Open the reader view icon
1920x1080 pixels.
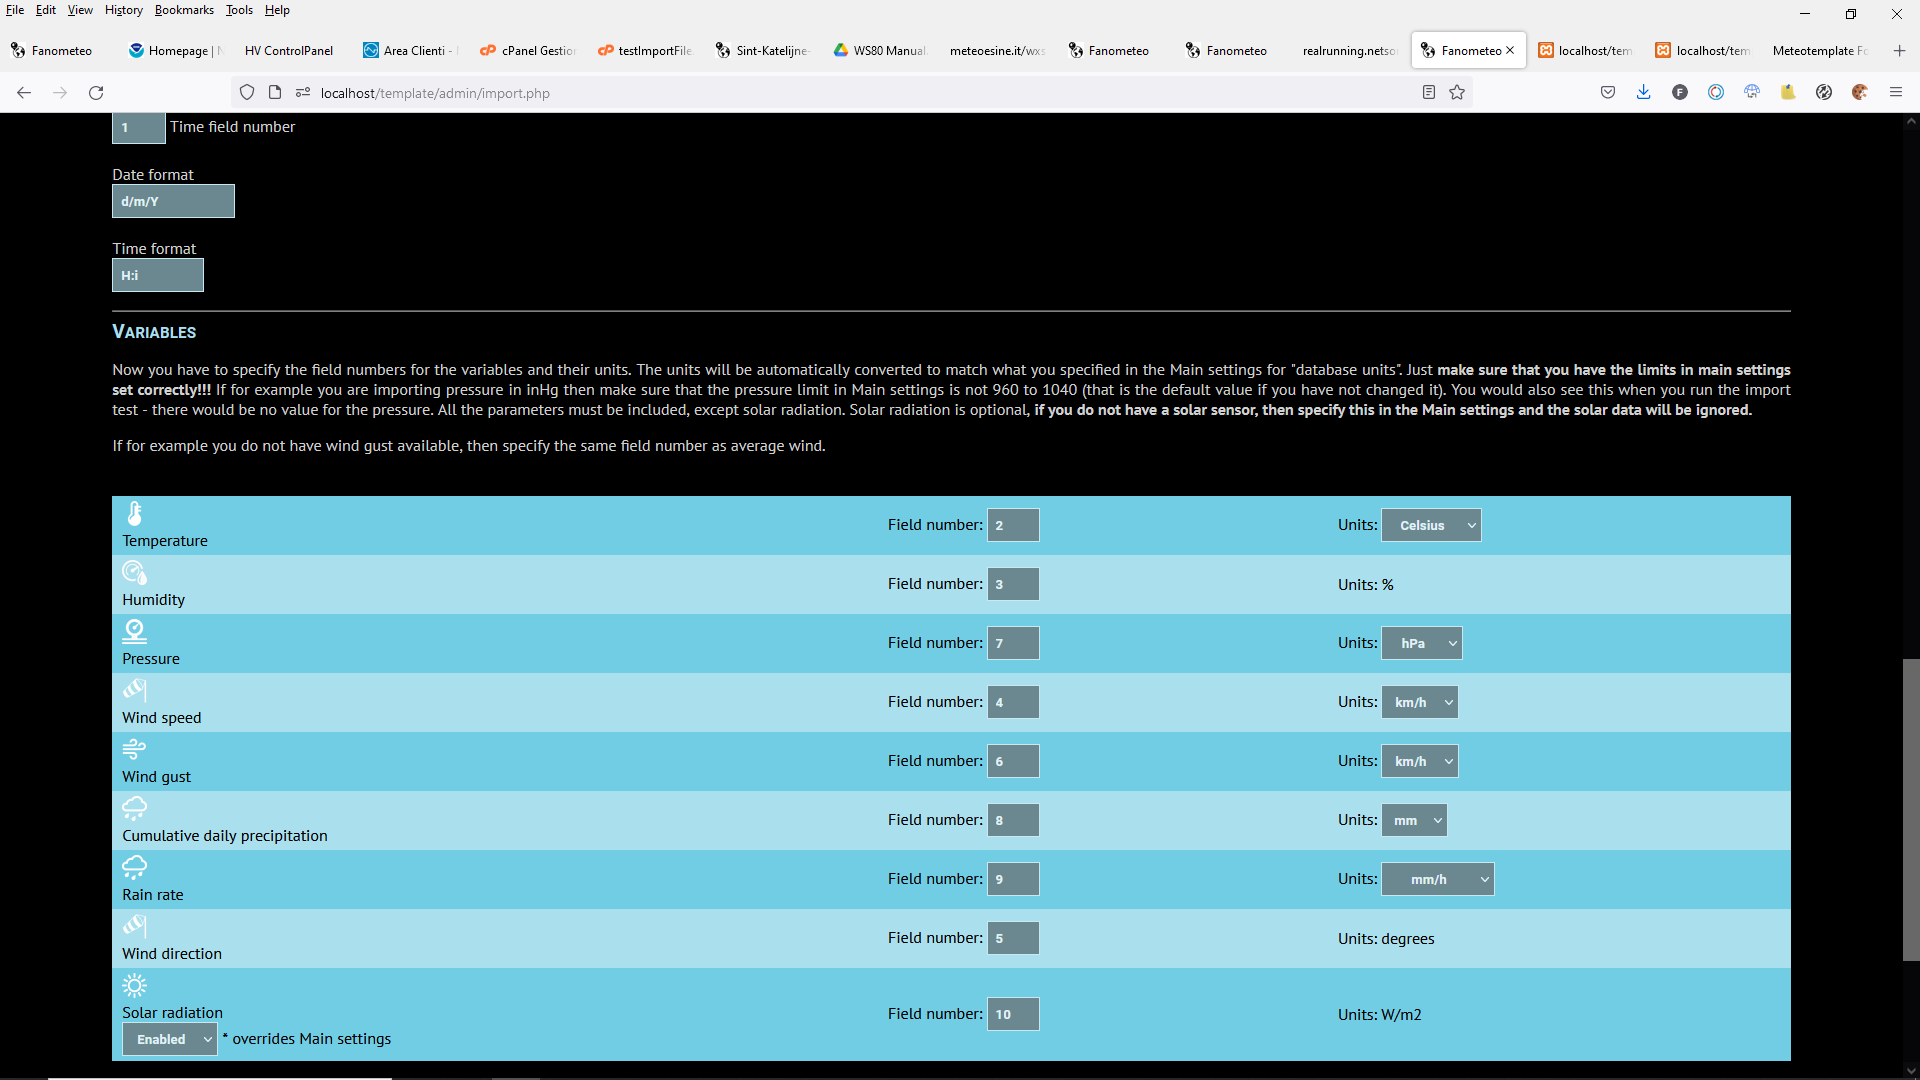tap(1429, 92)
